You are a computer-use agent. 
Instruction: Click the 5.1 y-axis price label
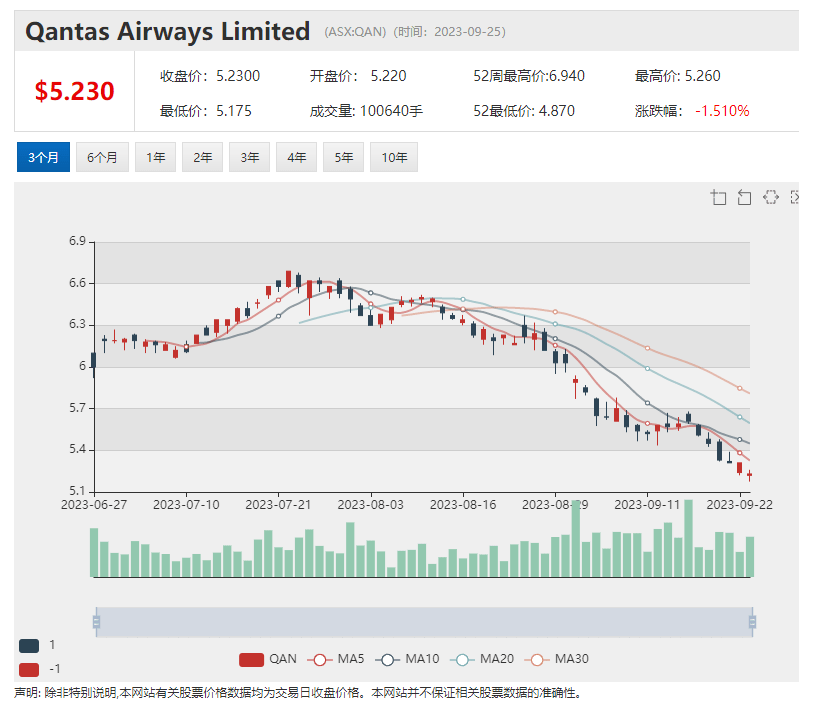point(77,491)
